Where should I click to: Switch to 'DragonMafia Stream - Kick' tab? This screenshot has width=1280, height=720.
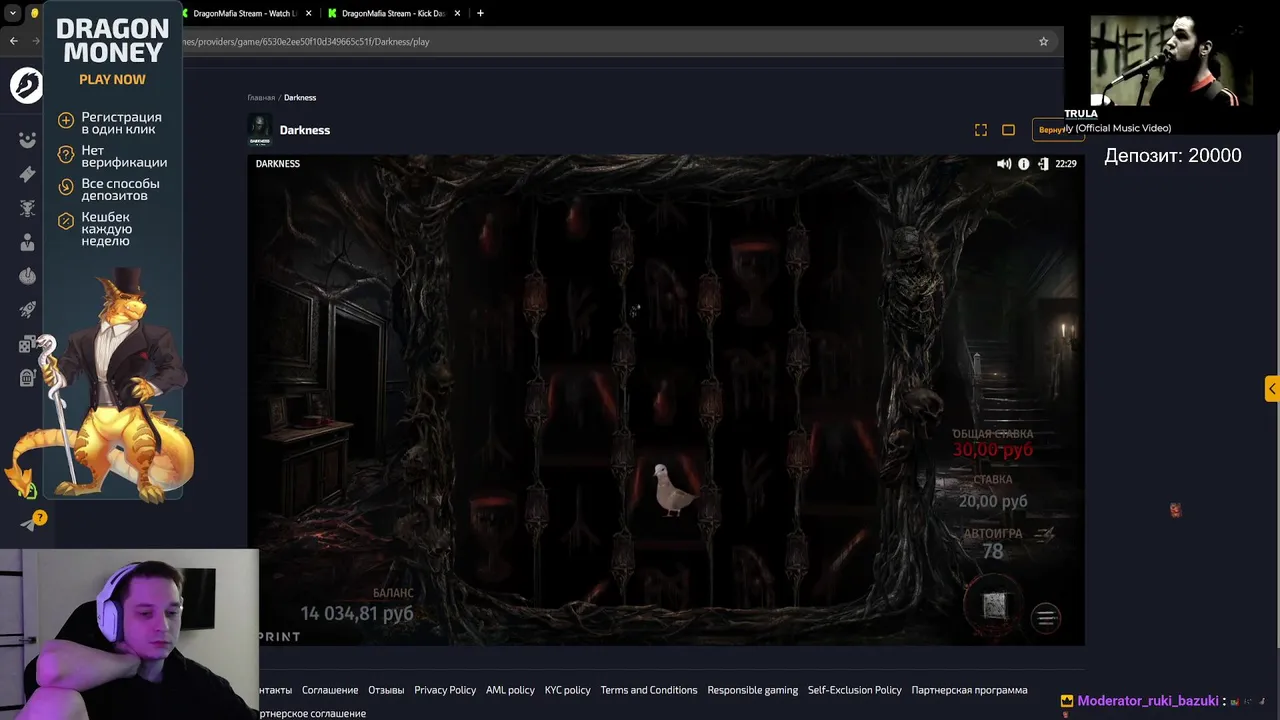tap(395, 13)
